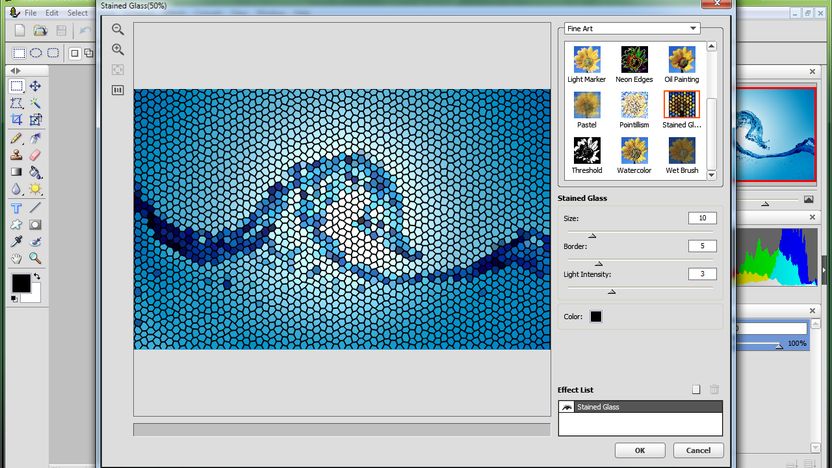Click the effects list scroll up arrow

pyautogui.click(x=712, y=47)
